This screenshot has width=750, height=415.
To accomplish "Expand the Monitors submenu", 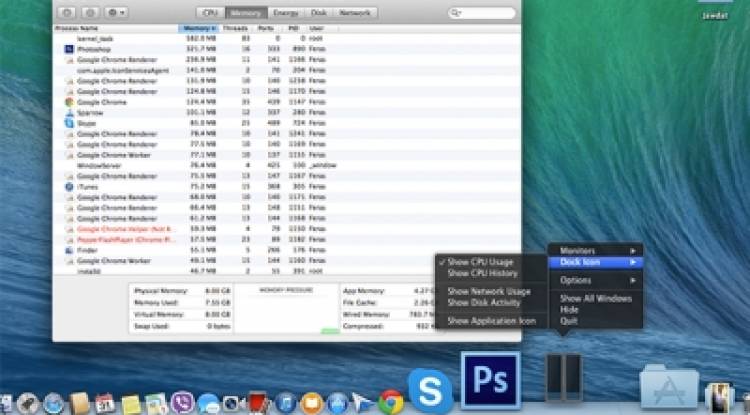I will click(596, 251).
